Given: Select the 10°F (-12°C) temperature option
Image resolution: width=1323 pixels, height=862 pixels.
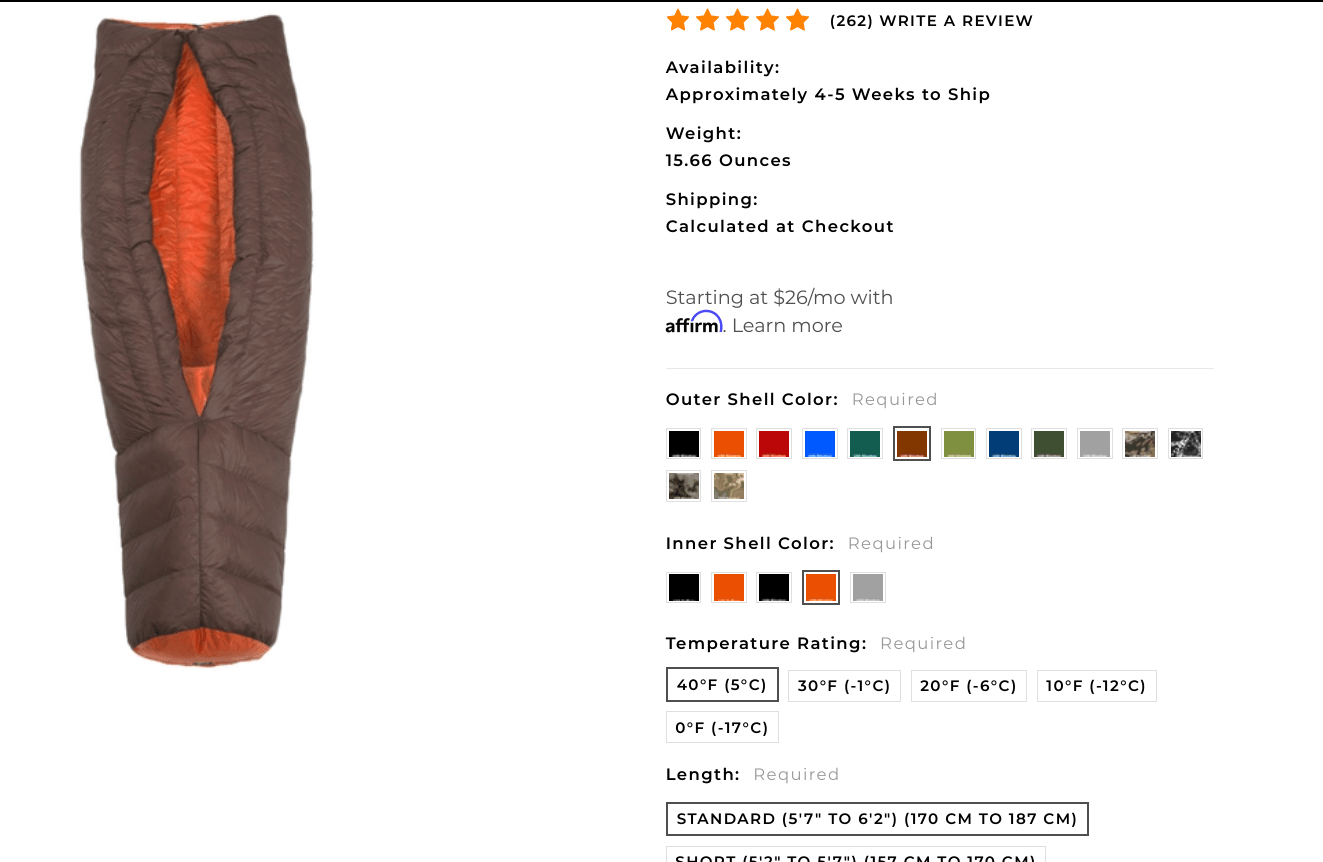Looking at the screenshot, I should [1096, 686].
